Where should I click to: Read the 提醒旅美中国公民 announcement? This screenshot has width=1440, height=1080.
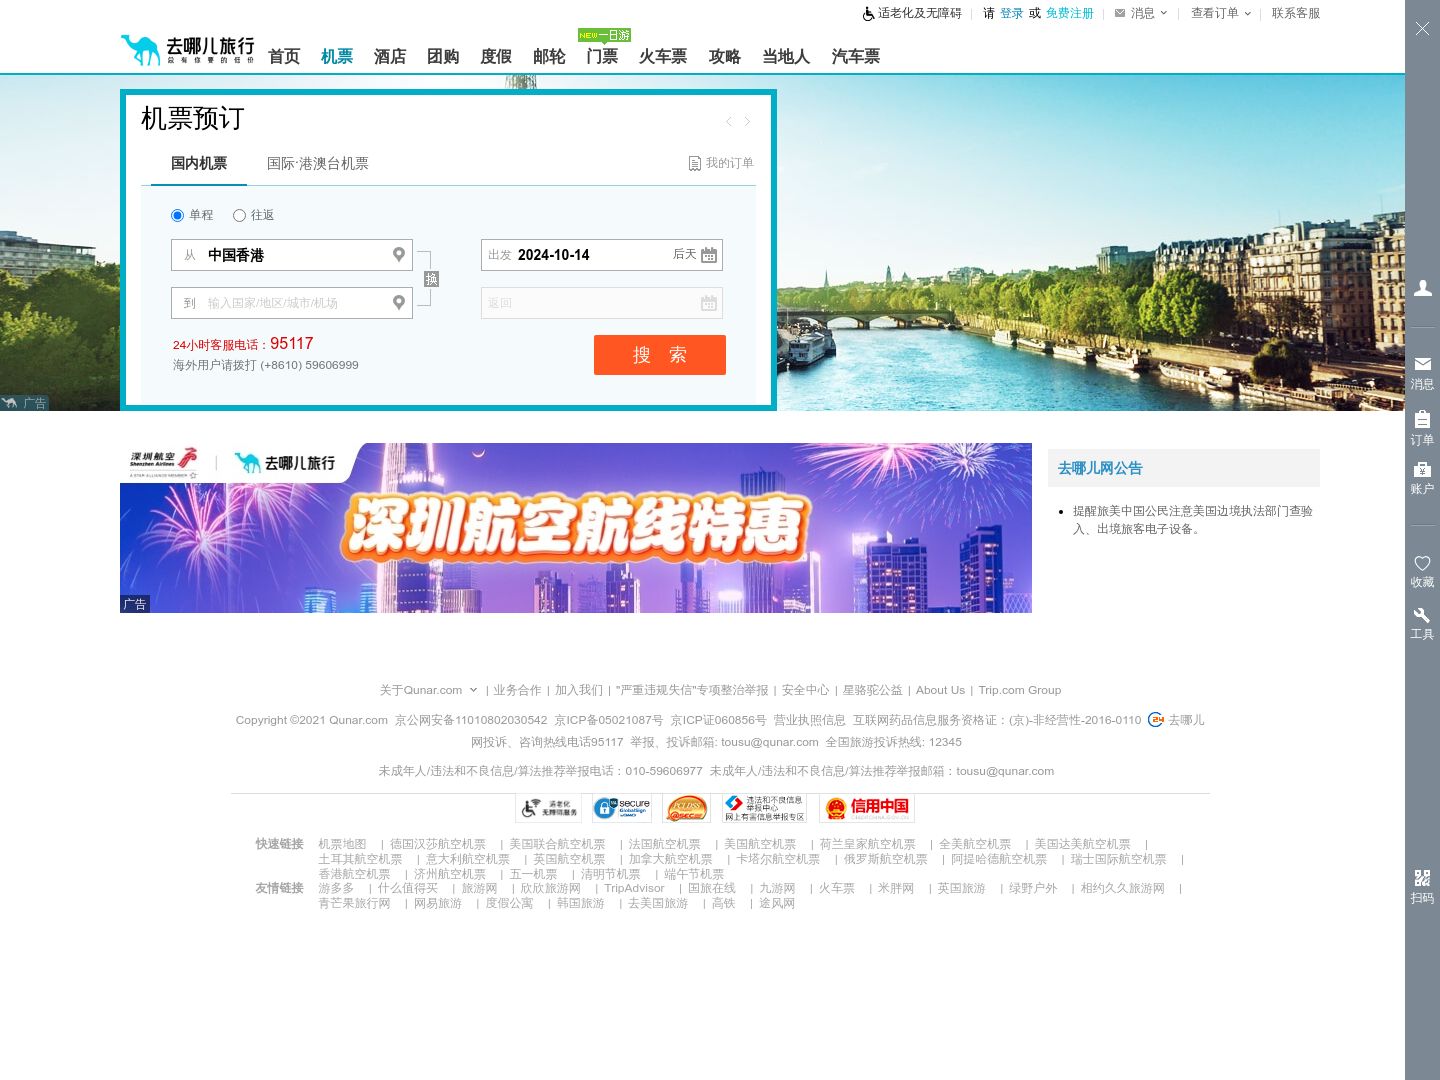coord(1193,520)
